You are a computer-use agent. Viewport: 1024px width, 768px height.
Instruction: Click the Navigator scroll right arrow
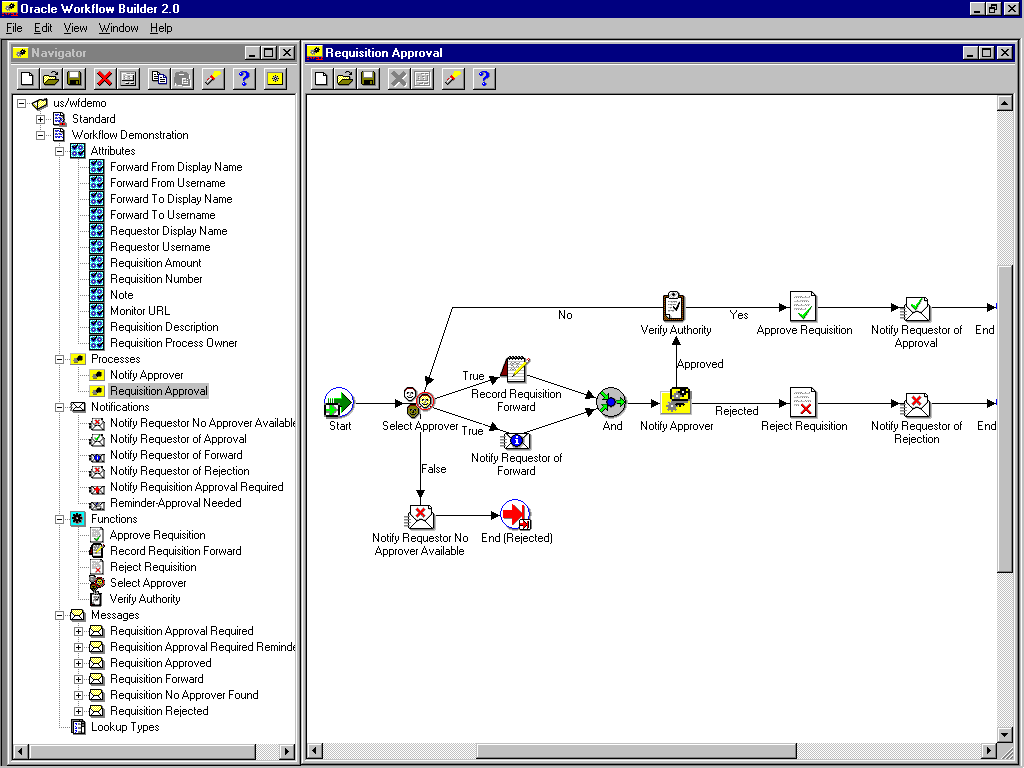point(287,752)
